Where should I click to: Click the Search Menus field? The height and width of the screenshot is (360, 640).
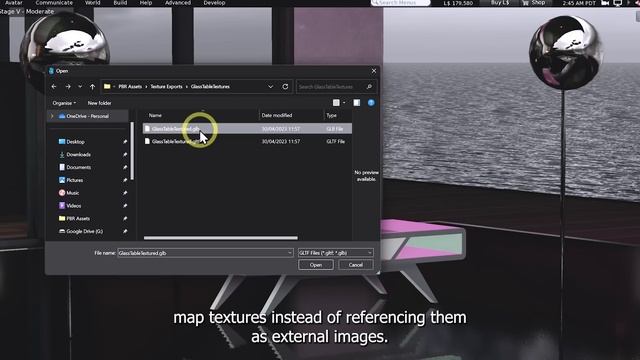click(400, 2)
